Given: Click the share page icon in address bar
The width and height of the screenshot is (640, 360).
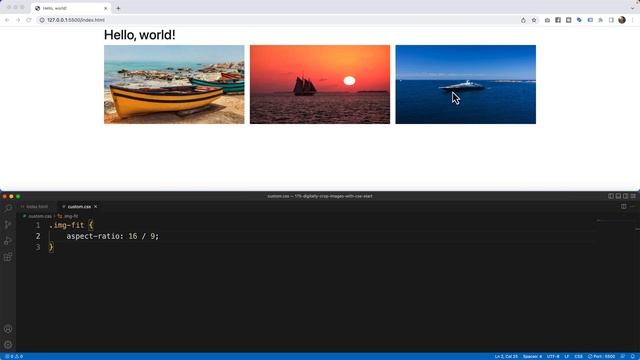Looking at the screenshot, I should (523, 20).
